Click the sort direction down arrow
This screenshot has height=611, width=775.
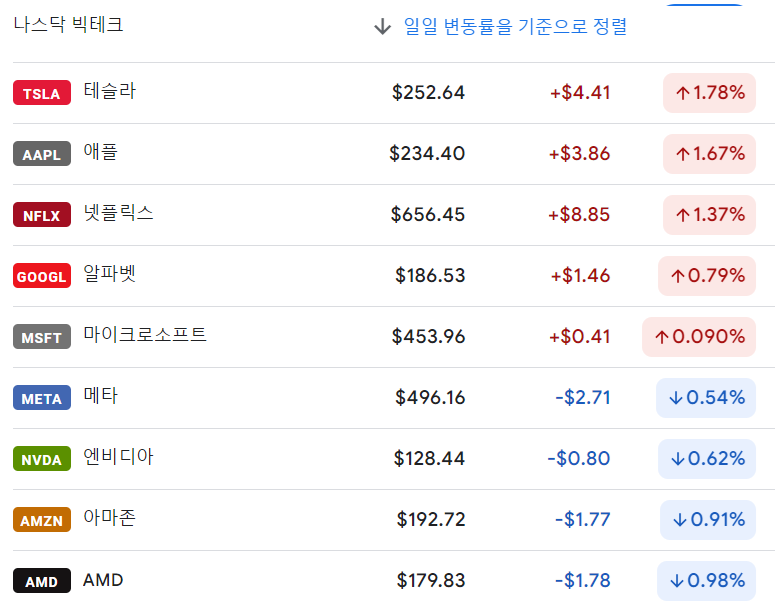(382, 27)
